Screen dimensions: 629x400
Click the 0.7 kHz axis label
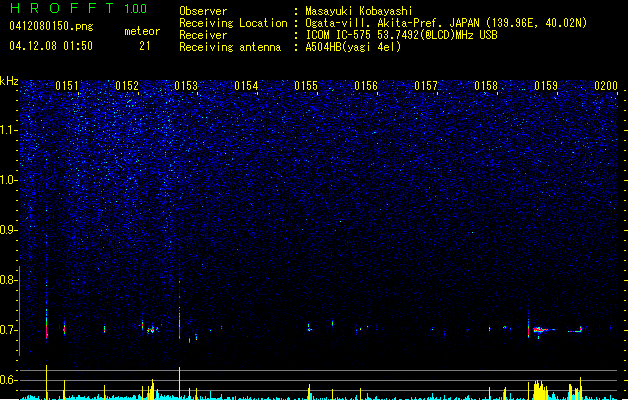click(9, 330)
